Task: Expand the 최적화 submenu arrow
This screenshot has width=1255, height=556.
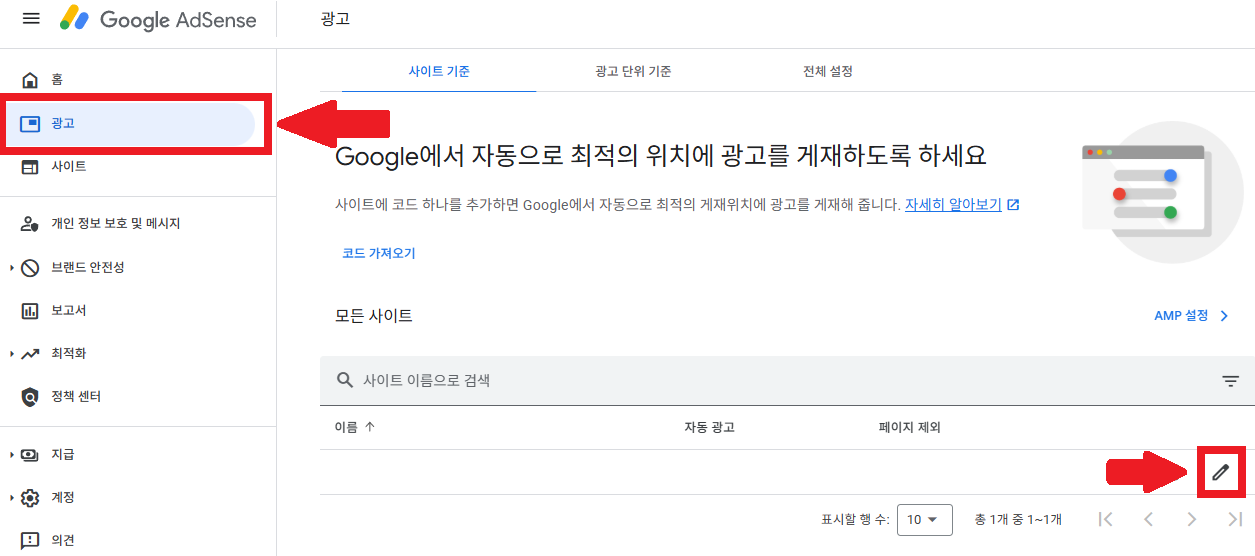Action: point(11,354)
